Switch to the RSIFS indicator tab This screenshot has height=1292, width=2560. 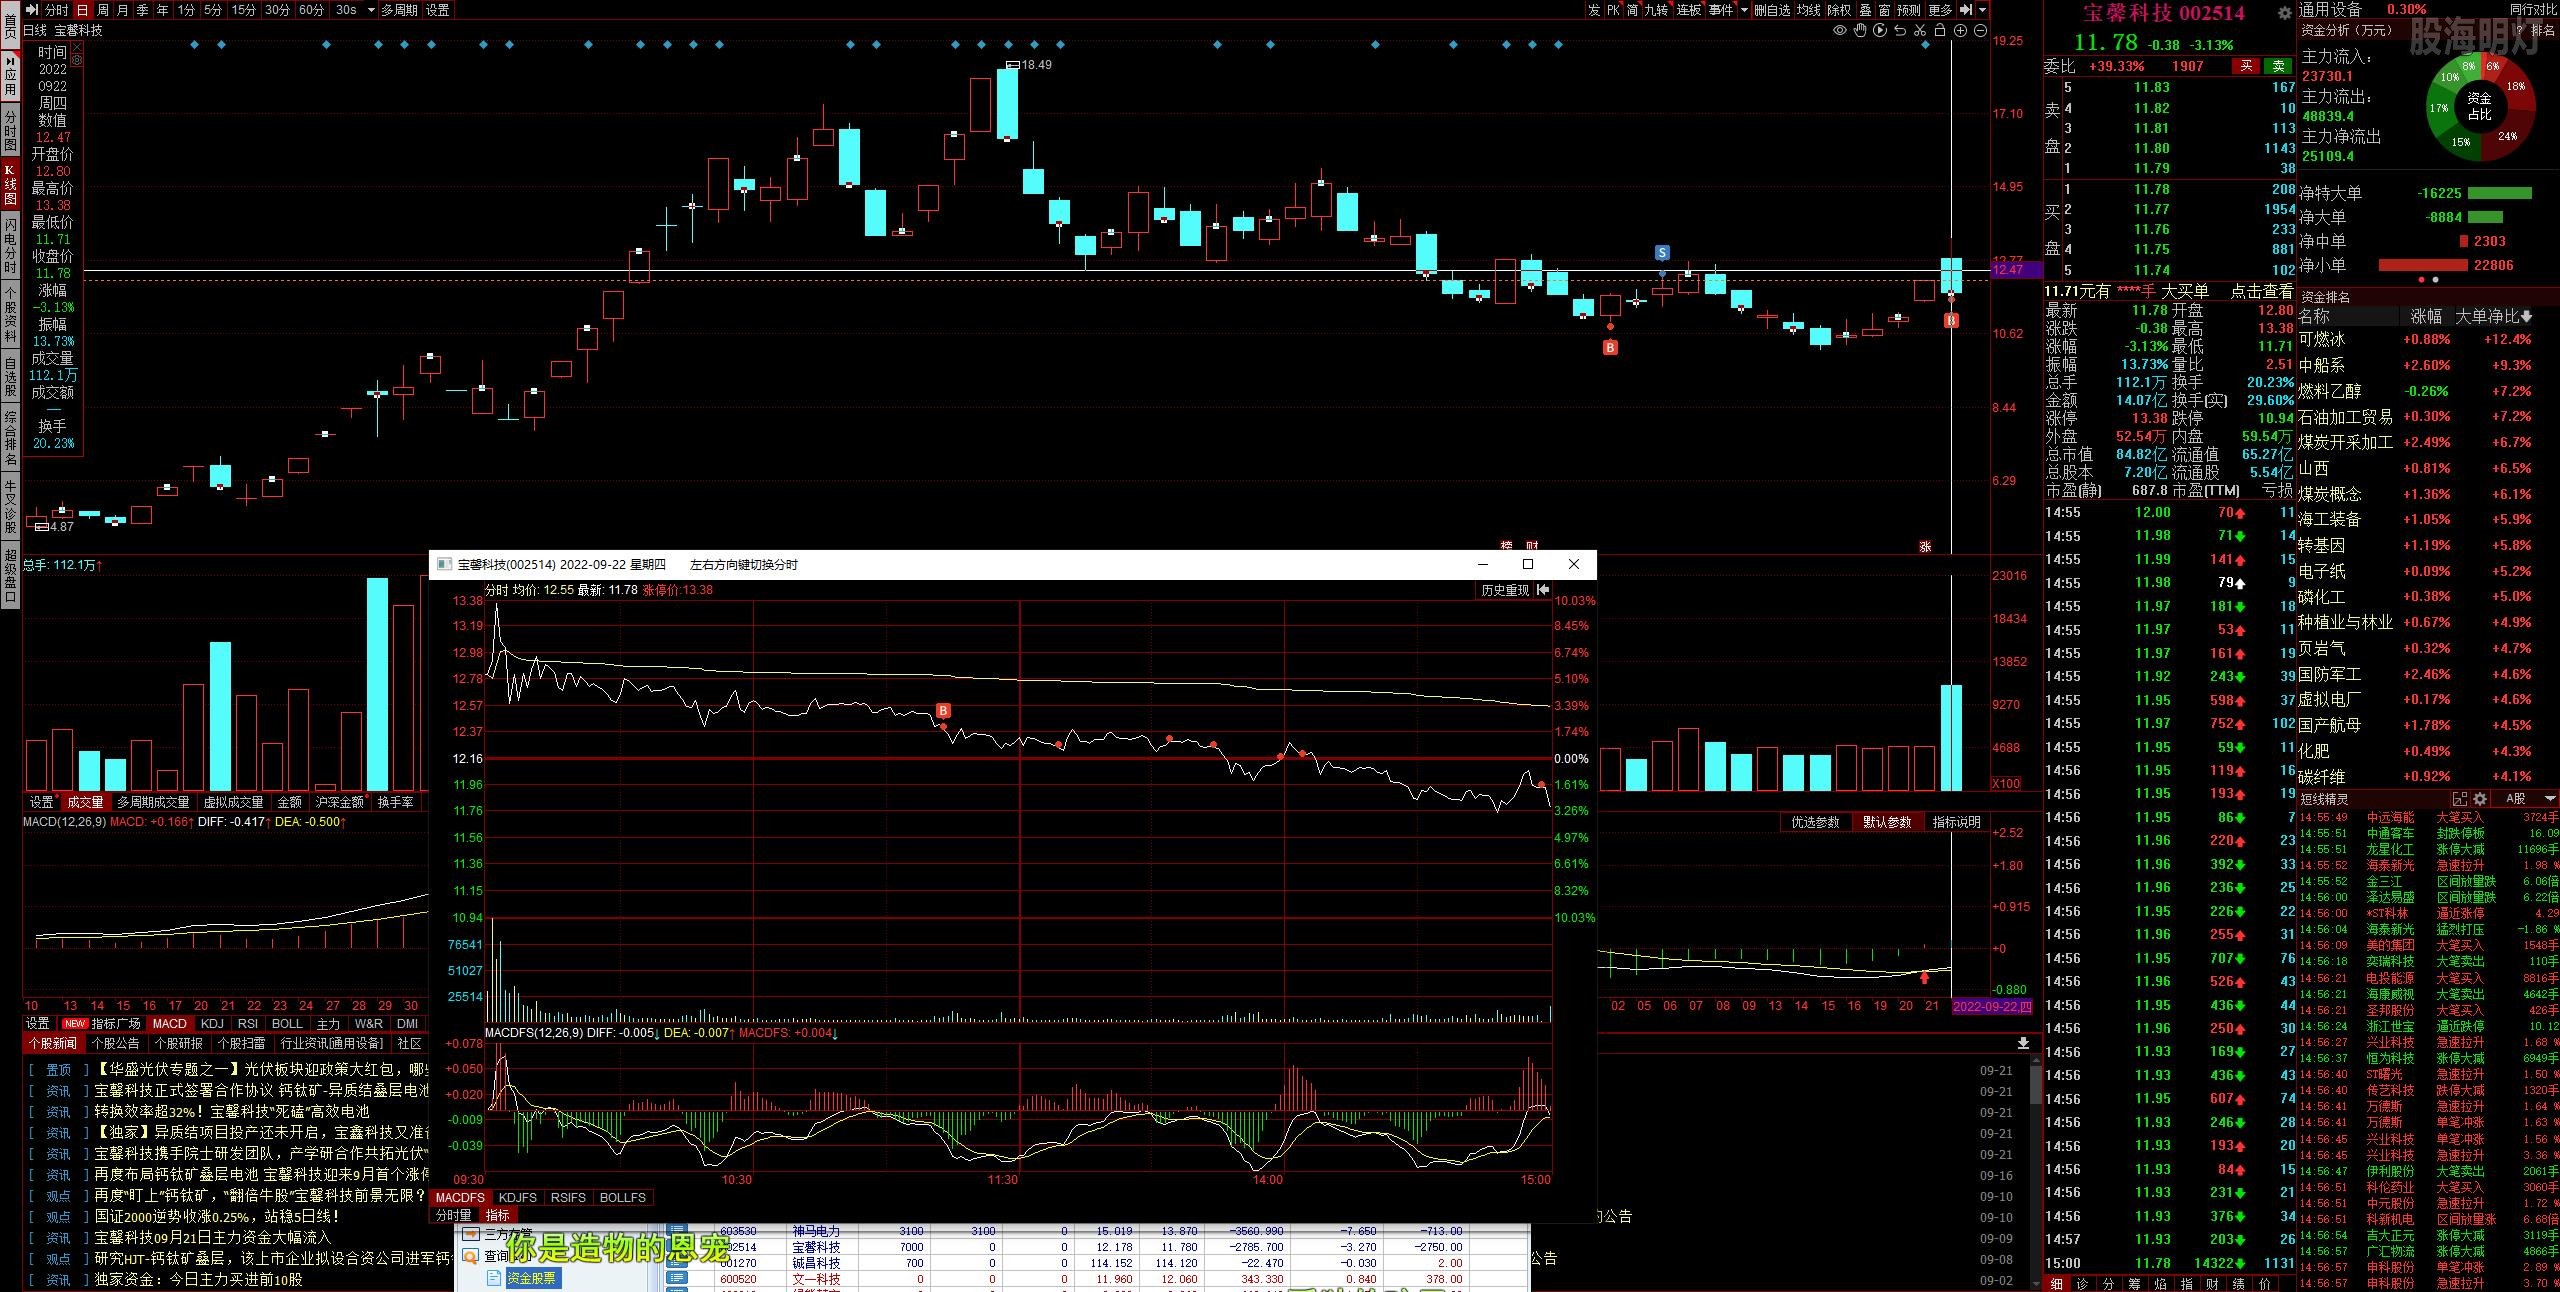pos(568,1197)
